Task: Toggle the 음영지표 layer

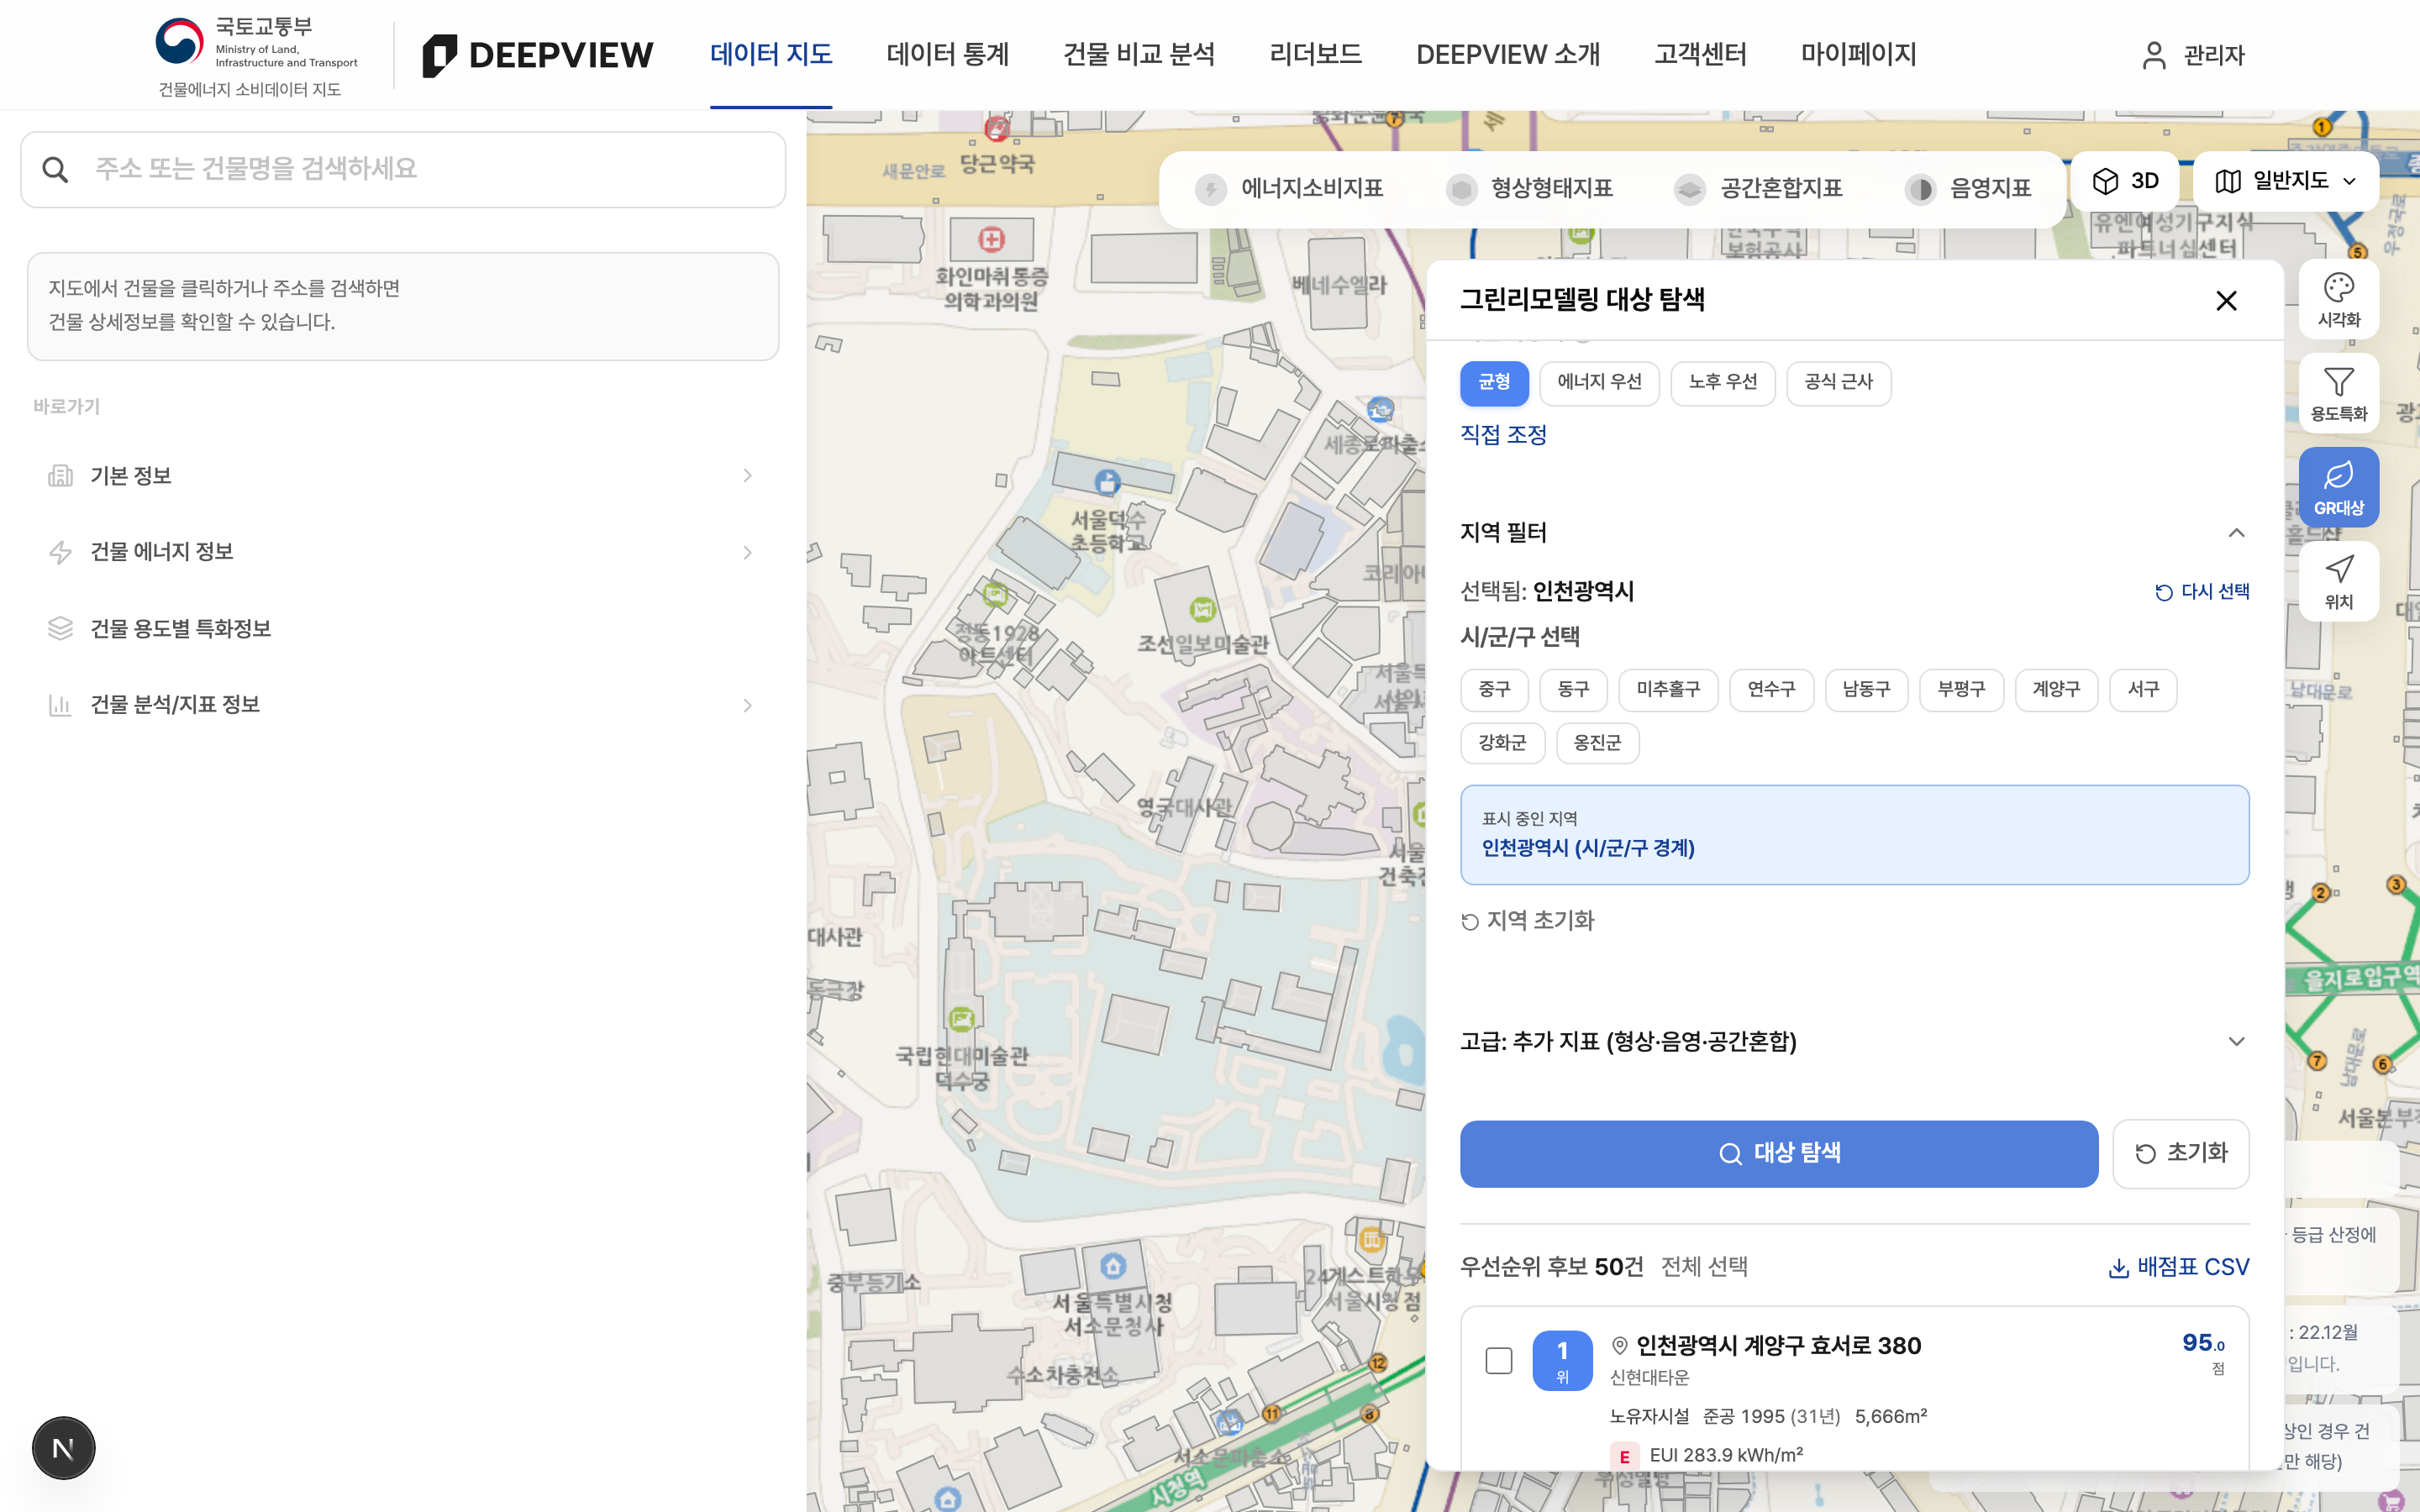Action: 1969,189
